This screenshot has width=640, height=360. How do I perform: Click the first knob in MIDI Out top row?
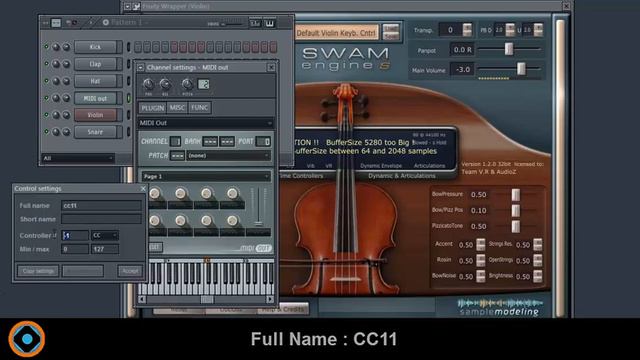click(x=155, y=193)
